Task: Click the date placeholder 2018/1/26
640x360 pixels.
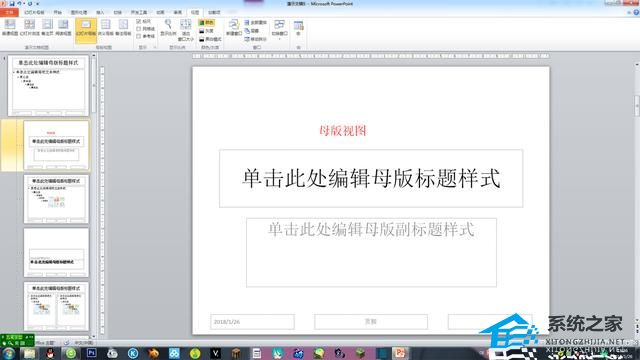Action: pos(252,322)
